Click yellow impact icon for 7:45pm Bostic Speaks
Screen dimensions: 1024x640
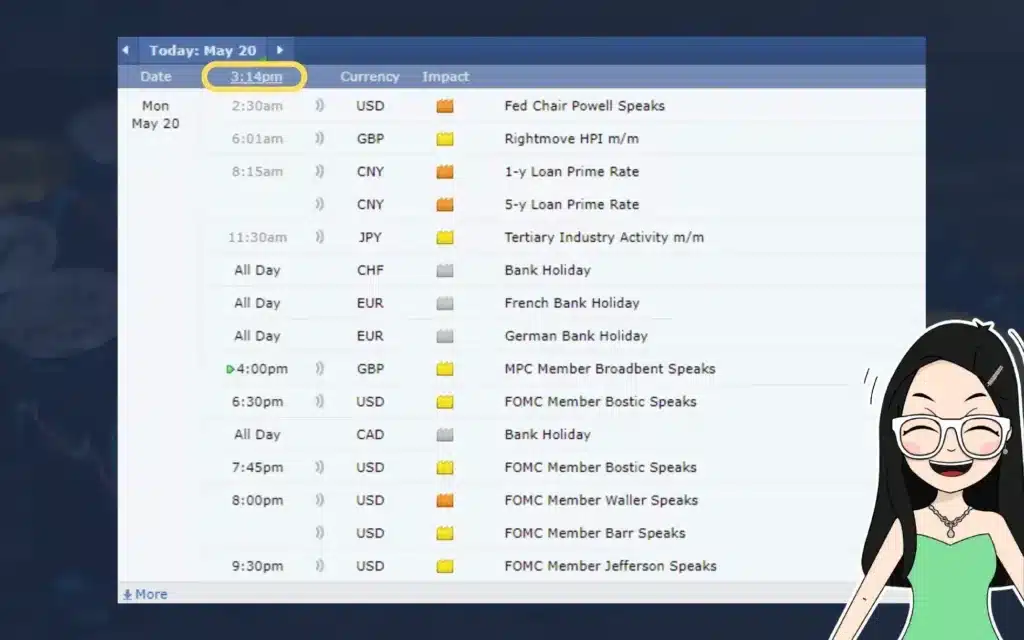point(445,468)
